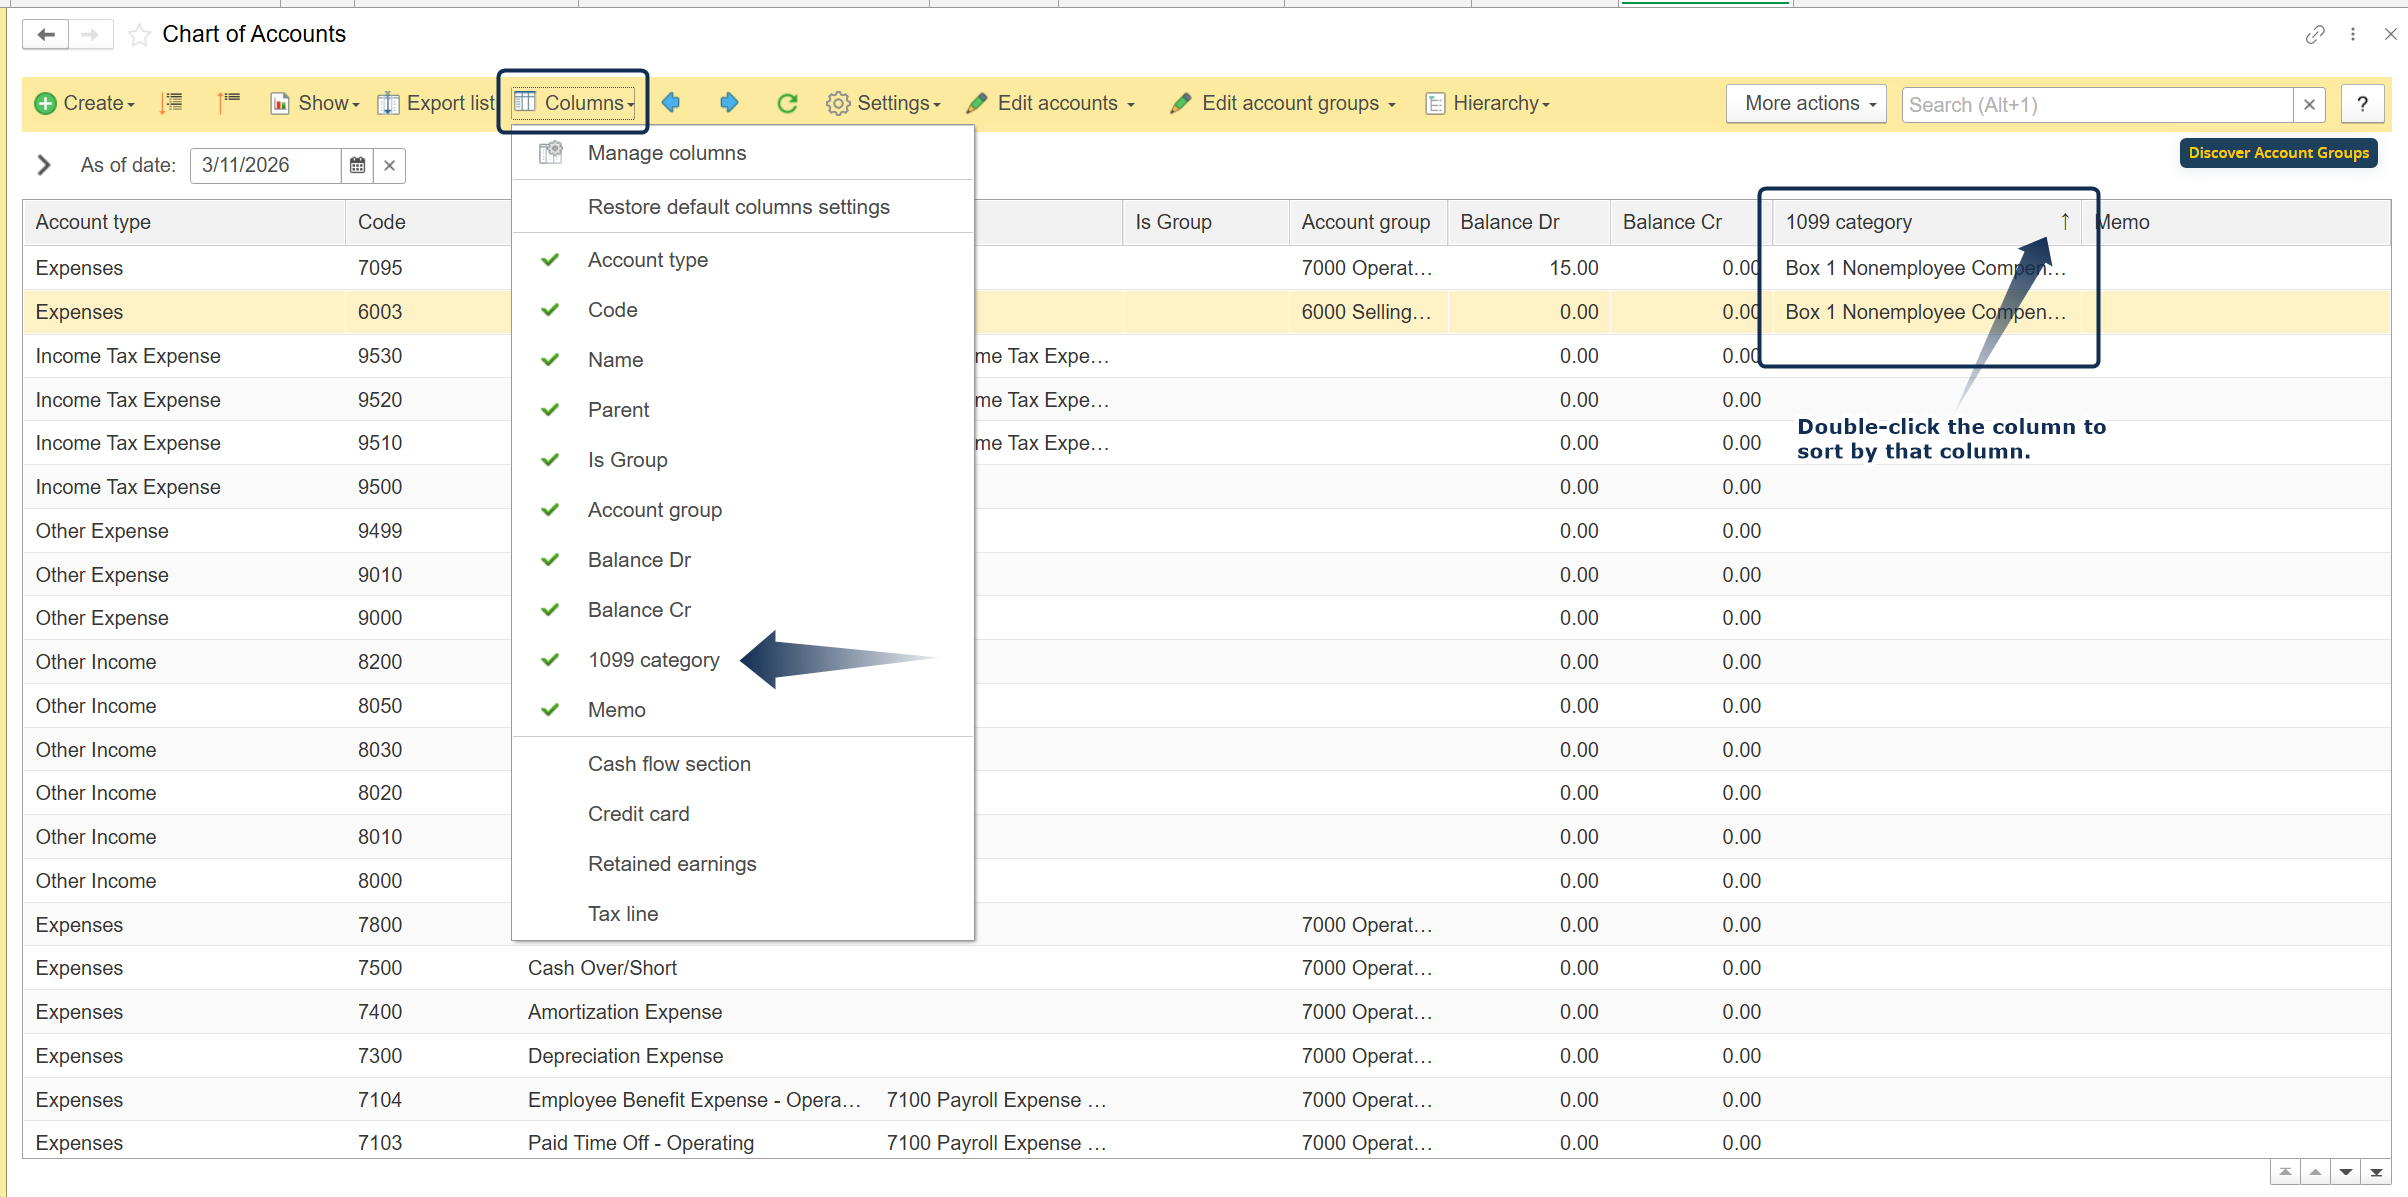Click the Search (Alt+1) input field
Screen dimensions: 2408x1197
(x=2095, y=104)
